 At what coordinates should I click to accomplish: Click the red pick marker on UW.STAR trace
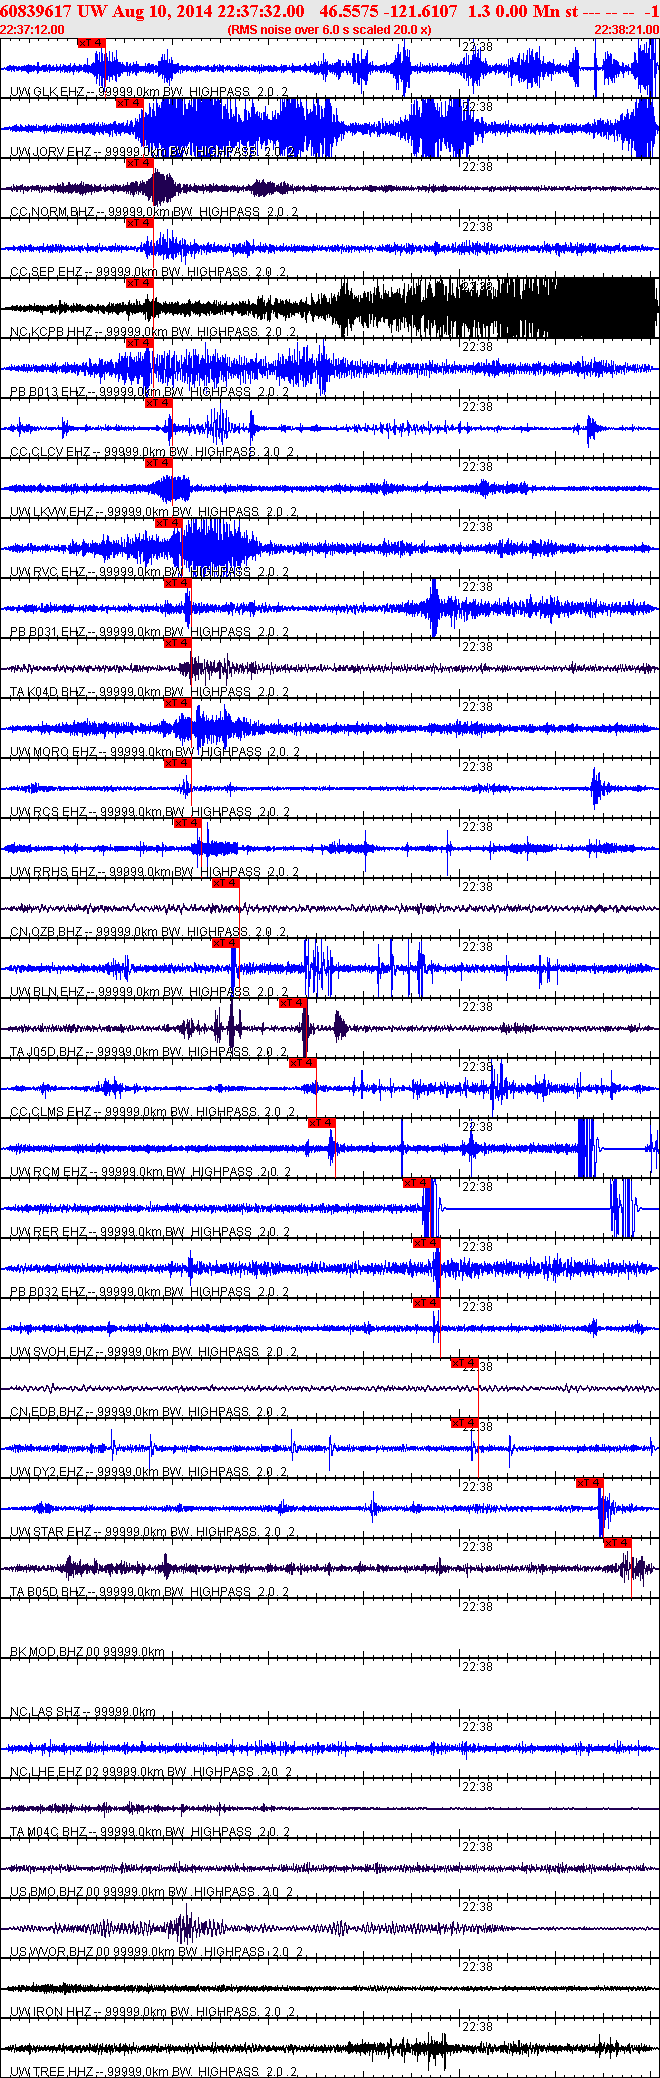tap(589, 1483)
